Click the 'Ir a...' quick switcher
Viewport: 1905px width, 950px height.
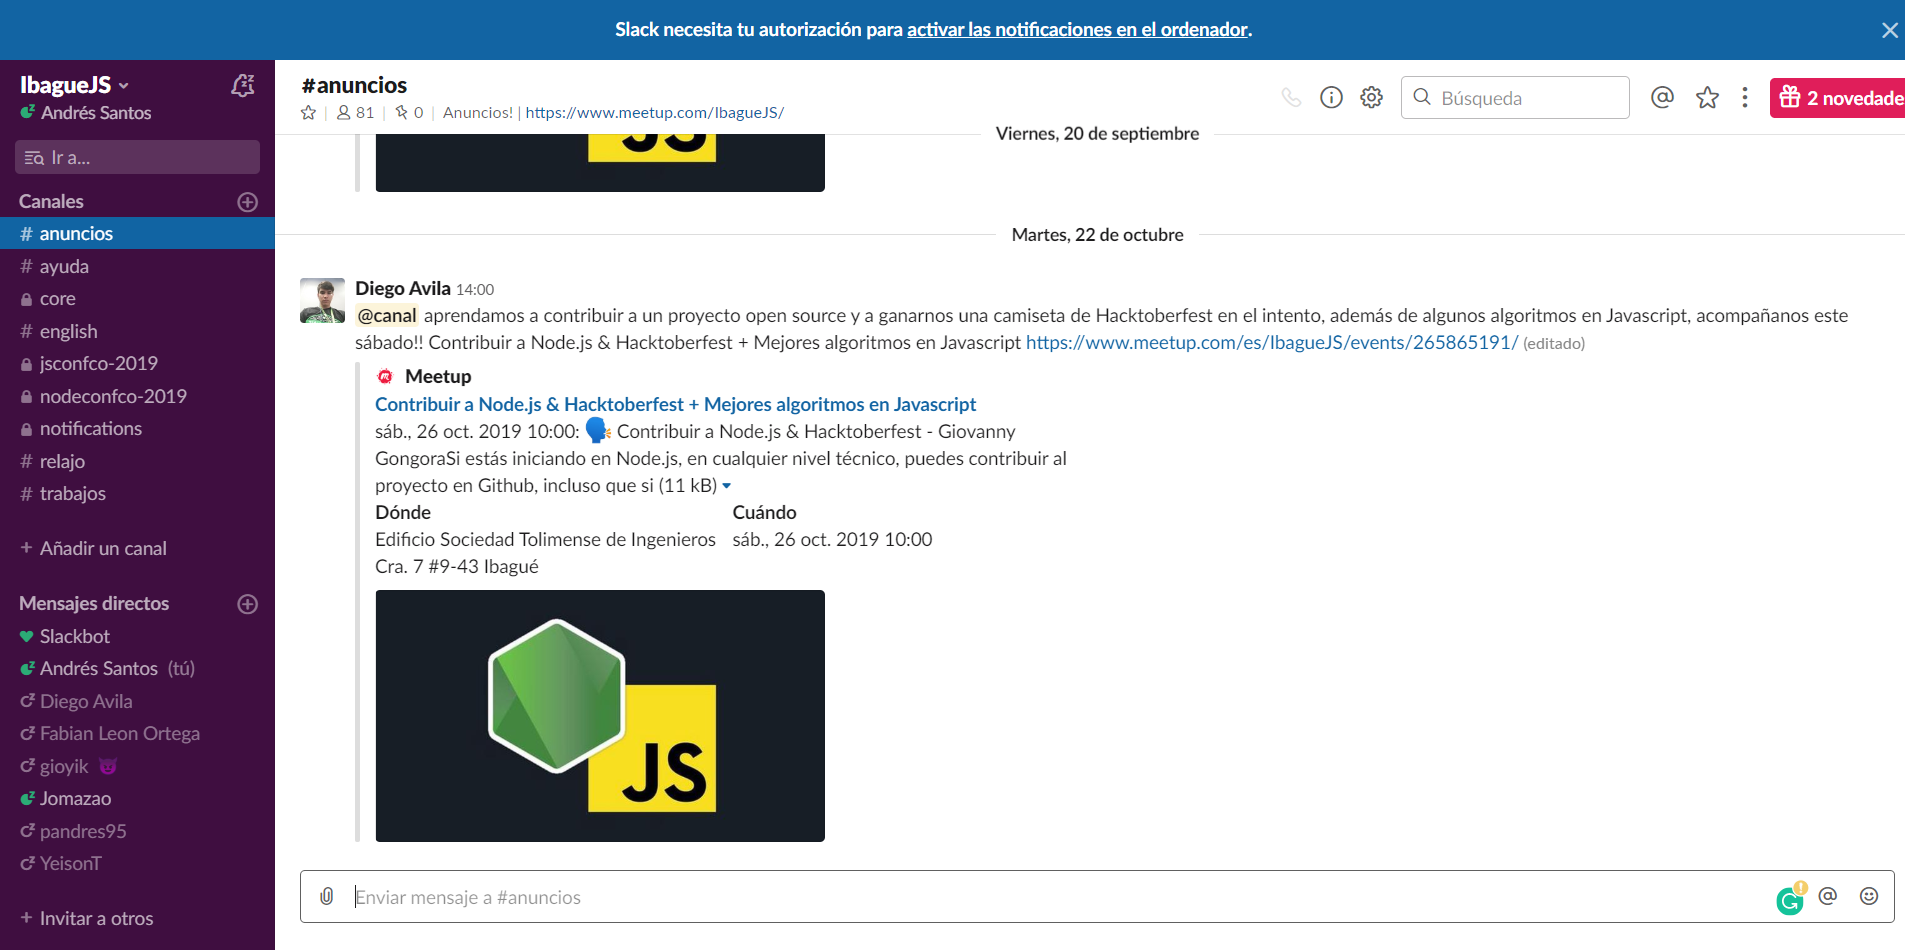(137, 157)
